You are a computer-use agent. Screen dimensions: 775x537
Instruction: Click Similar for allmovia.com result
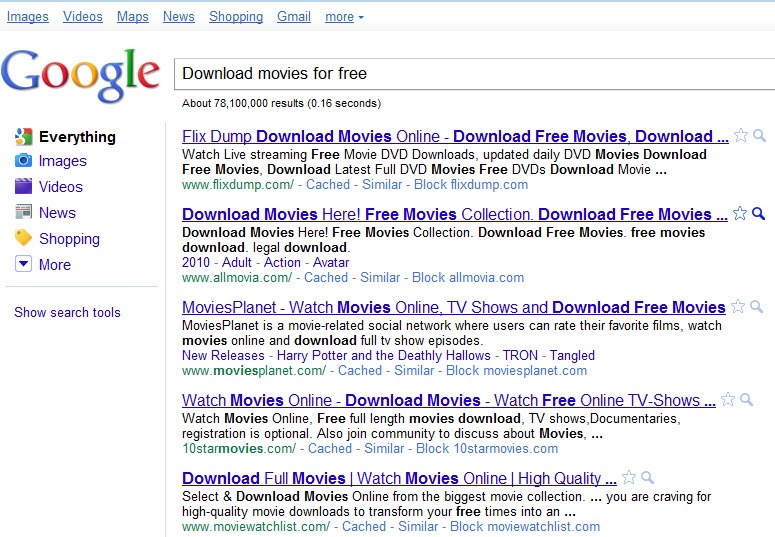point(380,277)
